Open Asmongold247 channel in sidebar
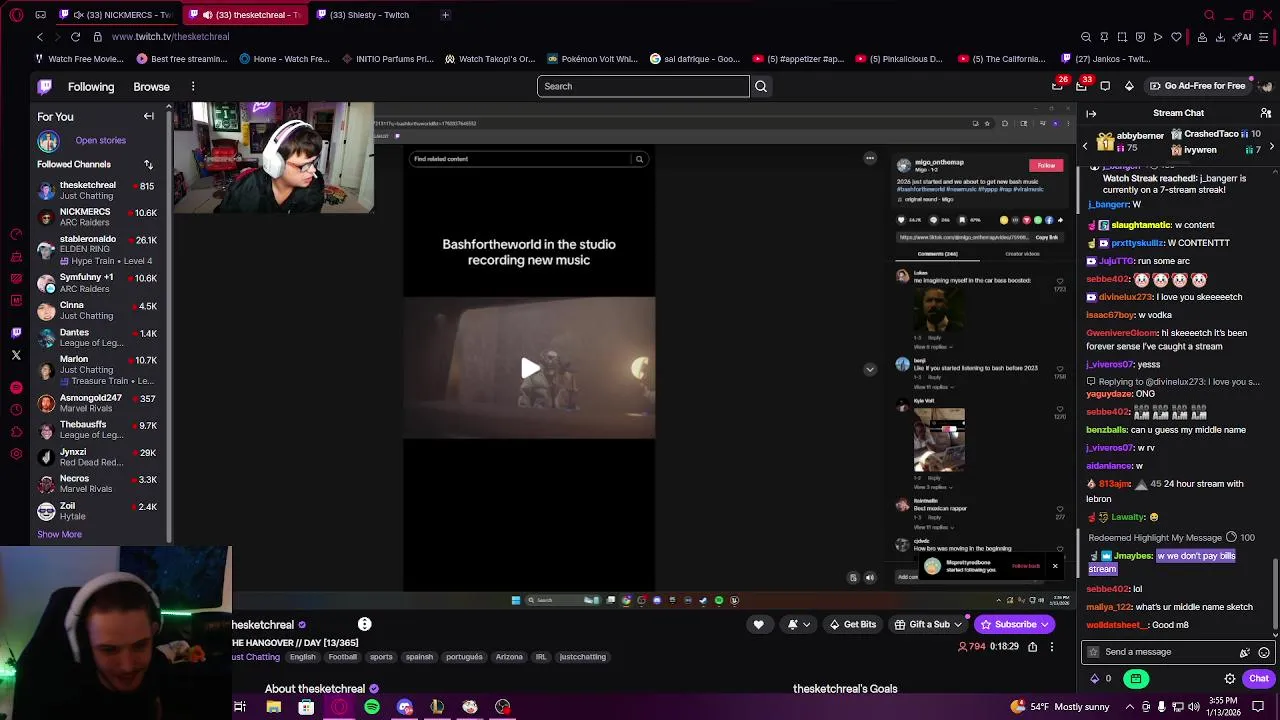The width and height of the screenshot is (1280, 720). coord(98,403)
